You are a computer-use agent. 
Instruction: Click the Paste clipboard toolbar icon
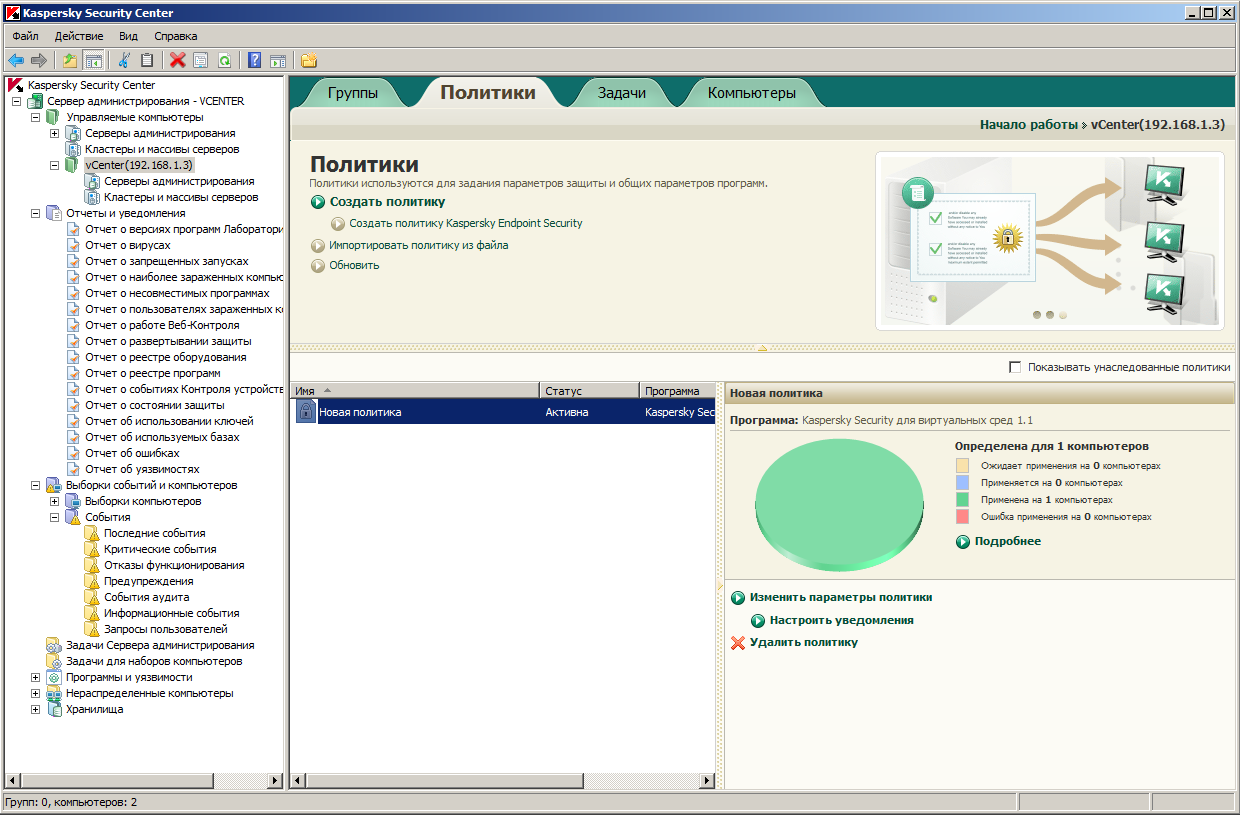(147, 60)
